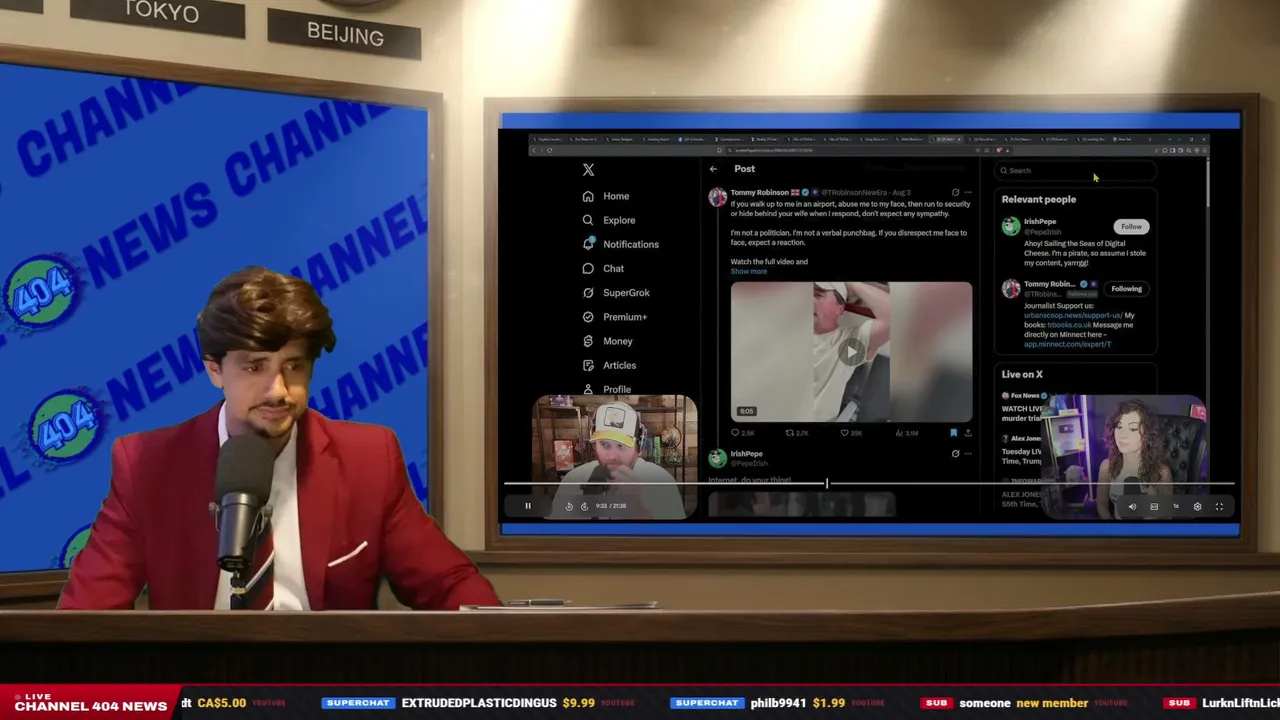Toggle the video player captions button
The height and width of the screenshot is (720, 1280).
pos(1154,507)
